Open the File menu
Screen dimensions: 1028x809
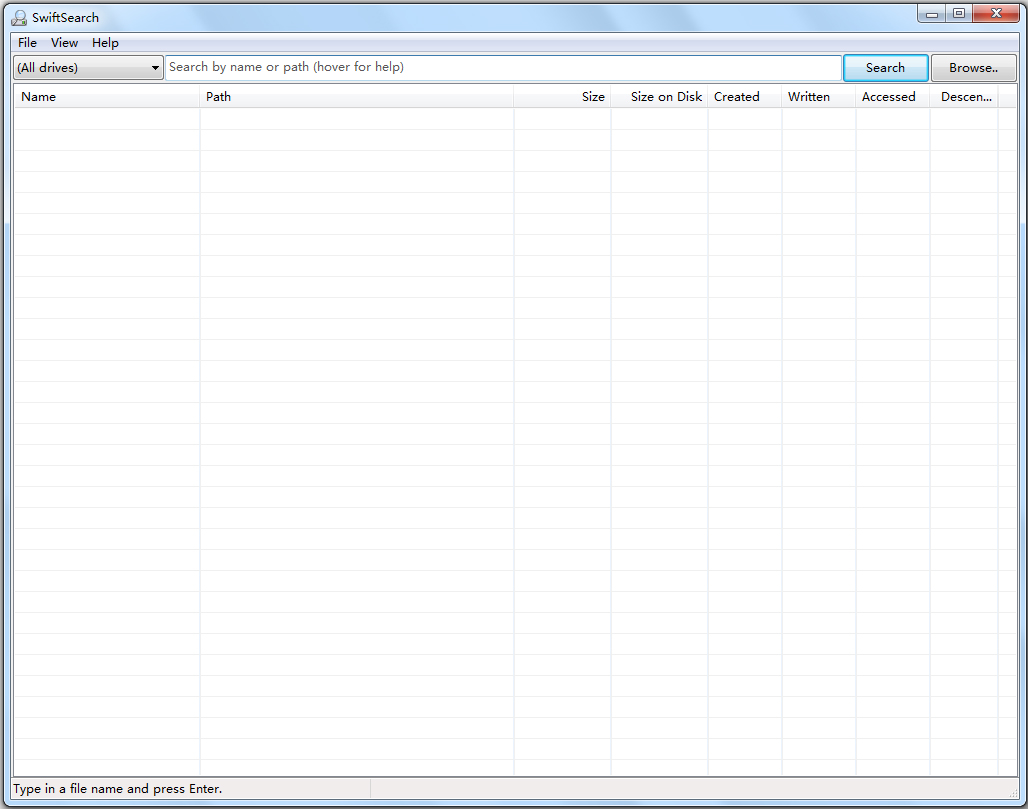click(28, 43)
